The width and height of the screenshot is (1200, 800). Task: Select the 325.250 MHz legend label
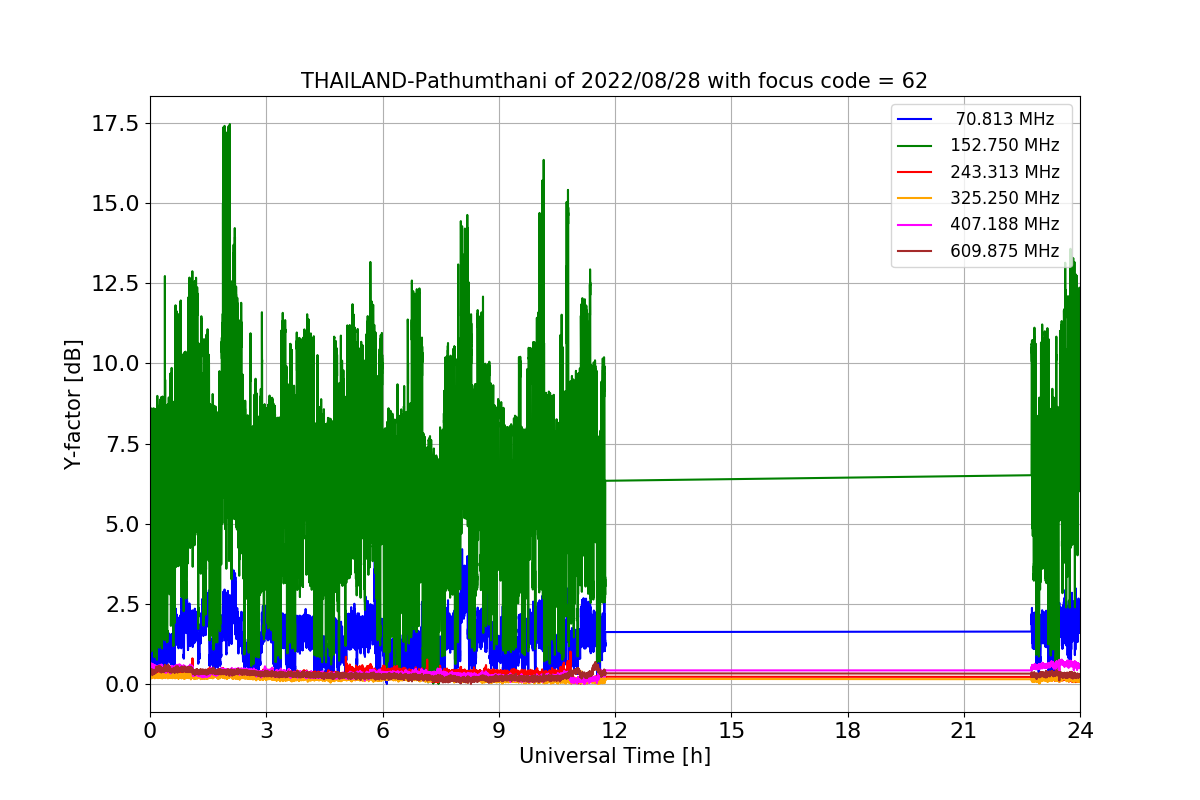point(1005,198)
